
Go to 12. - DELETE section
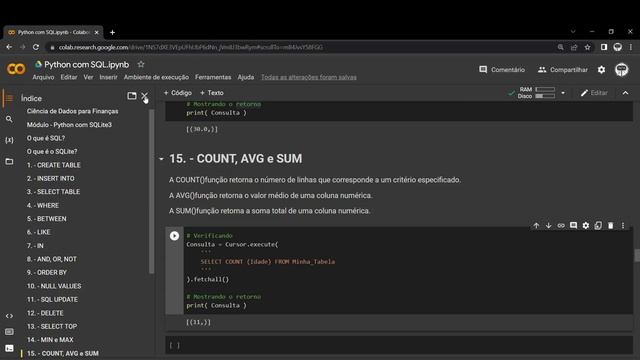coord(45,313)
